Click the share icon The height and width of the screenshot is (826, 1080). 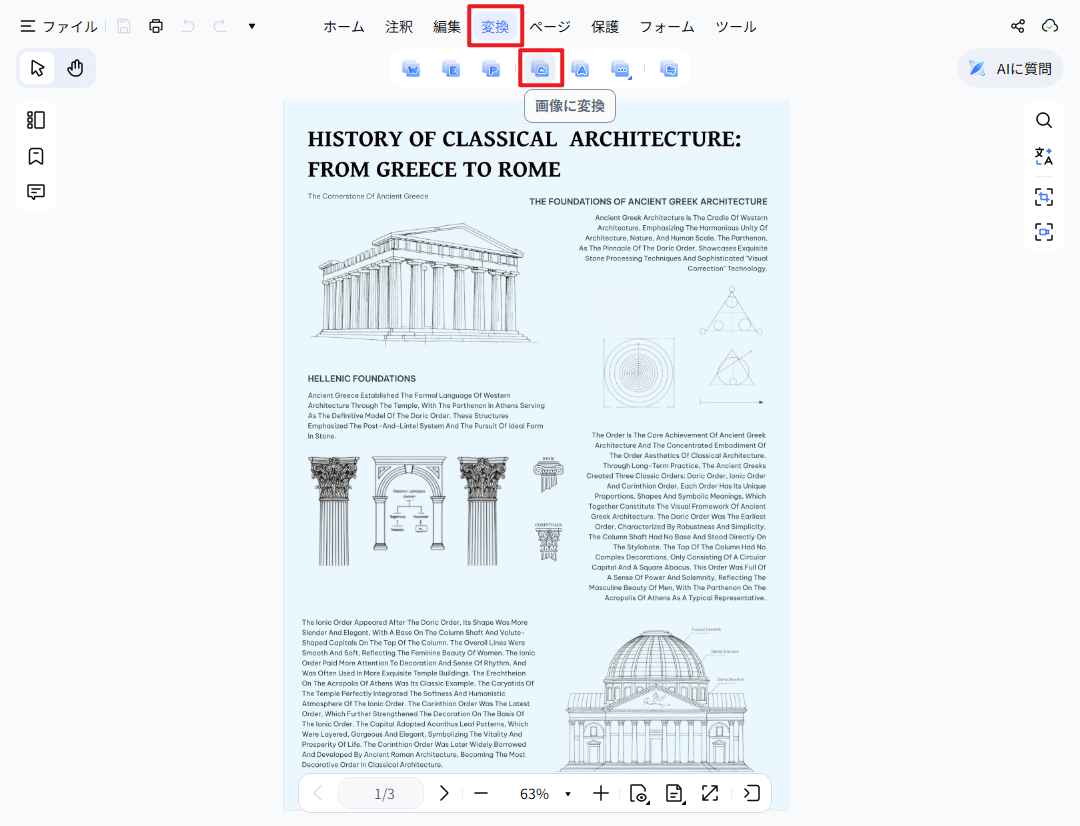(1018, 26)
